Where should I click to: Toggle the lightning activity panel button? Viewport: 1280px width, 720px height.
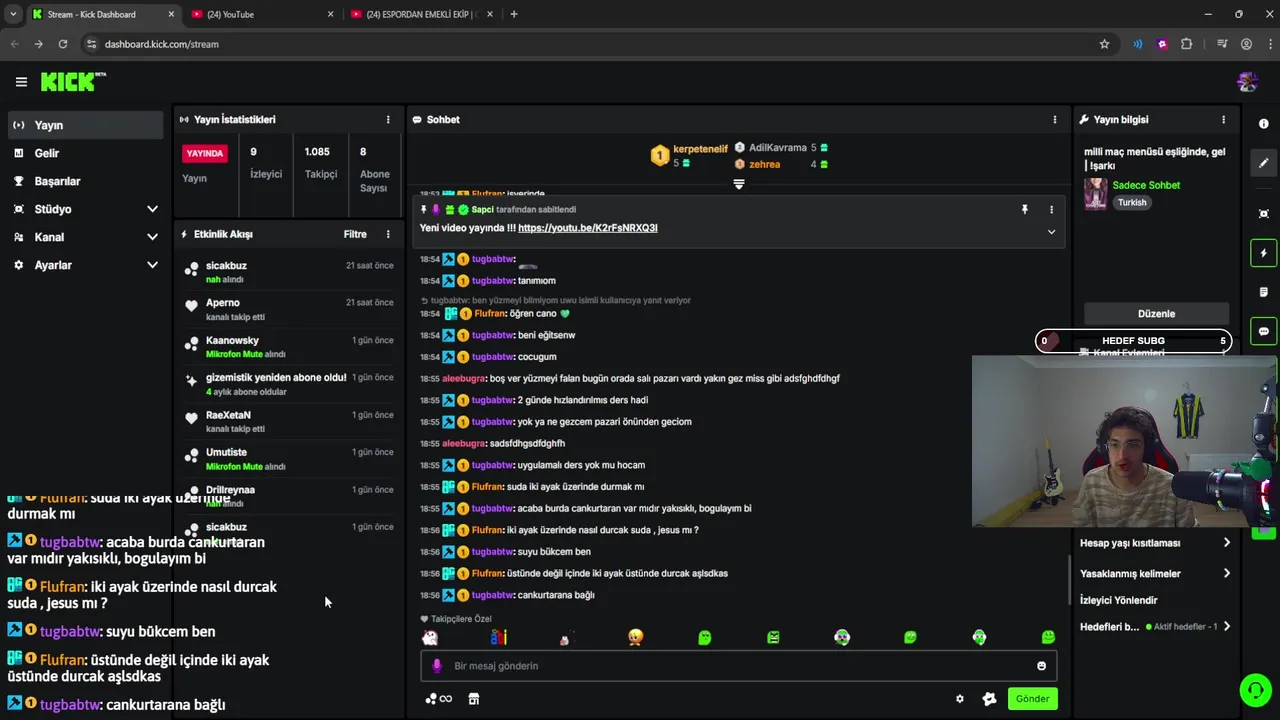click(x=1263, y=253)
